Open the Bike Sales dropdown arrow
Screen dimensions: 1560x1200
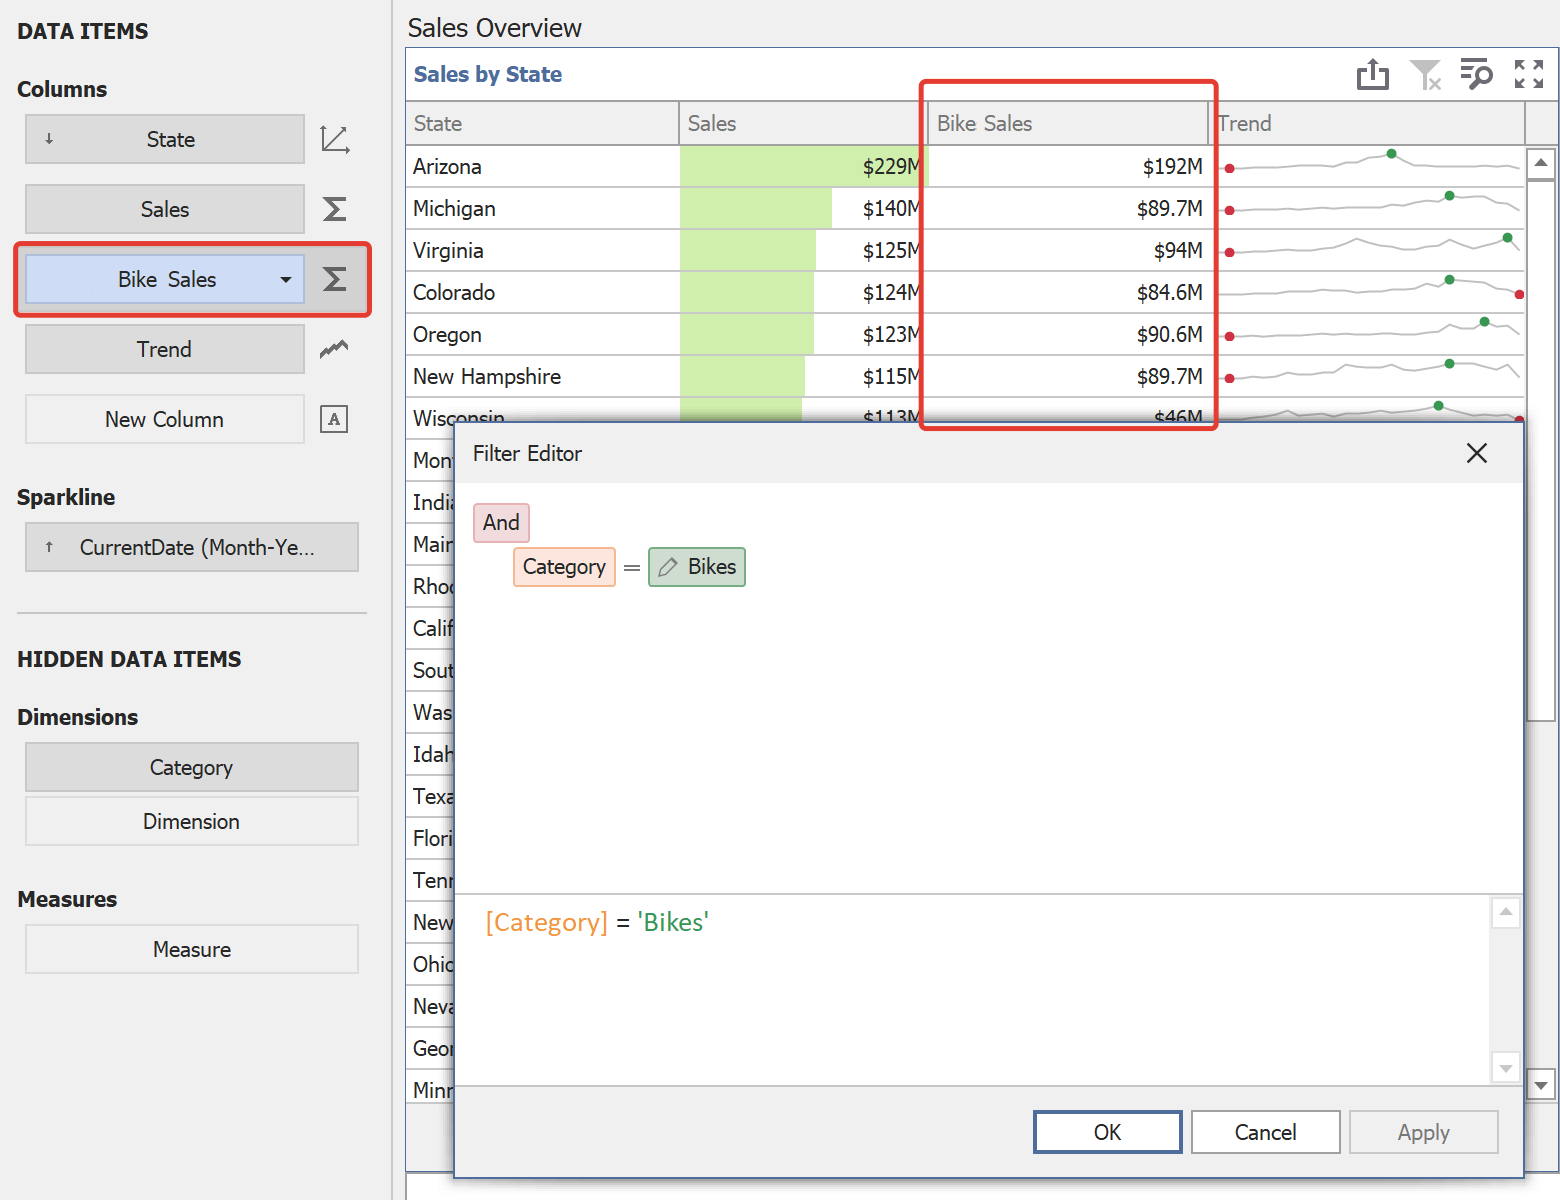(286, 279)
